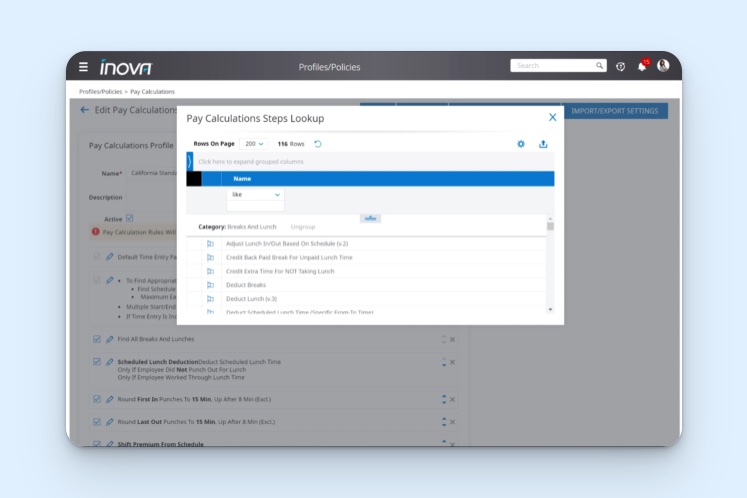Reorder Round First In Punches rule arrows
This screenshot has width=747, height=498.
pos(444,399)
